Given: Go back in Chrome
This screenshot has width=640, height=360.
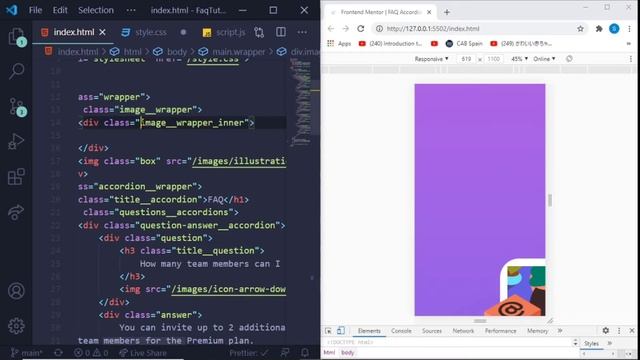Looking at the screenshot, I should point(331,29).
